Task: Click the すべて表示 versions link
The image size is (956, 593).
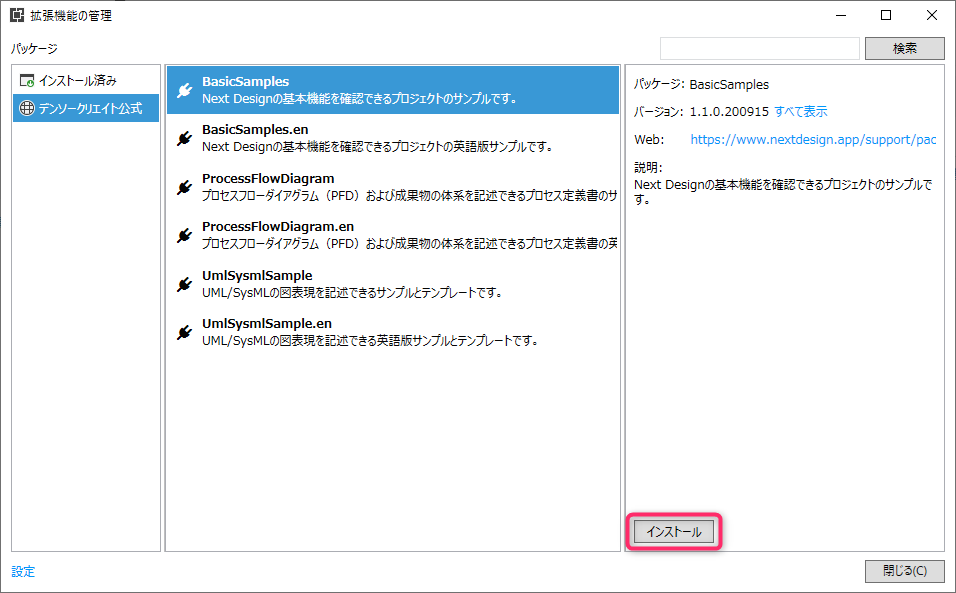Action: [801, 112]
